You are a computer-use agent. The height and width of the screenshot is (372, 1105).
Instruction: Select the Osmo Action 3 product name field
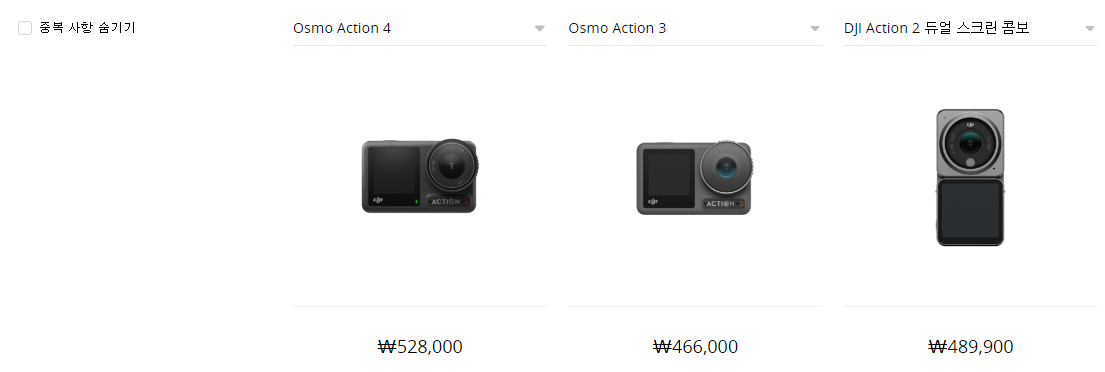coord(695,29)
